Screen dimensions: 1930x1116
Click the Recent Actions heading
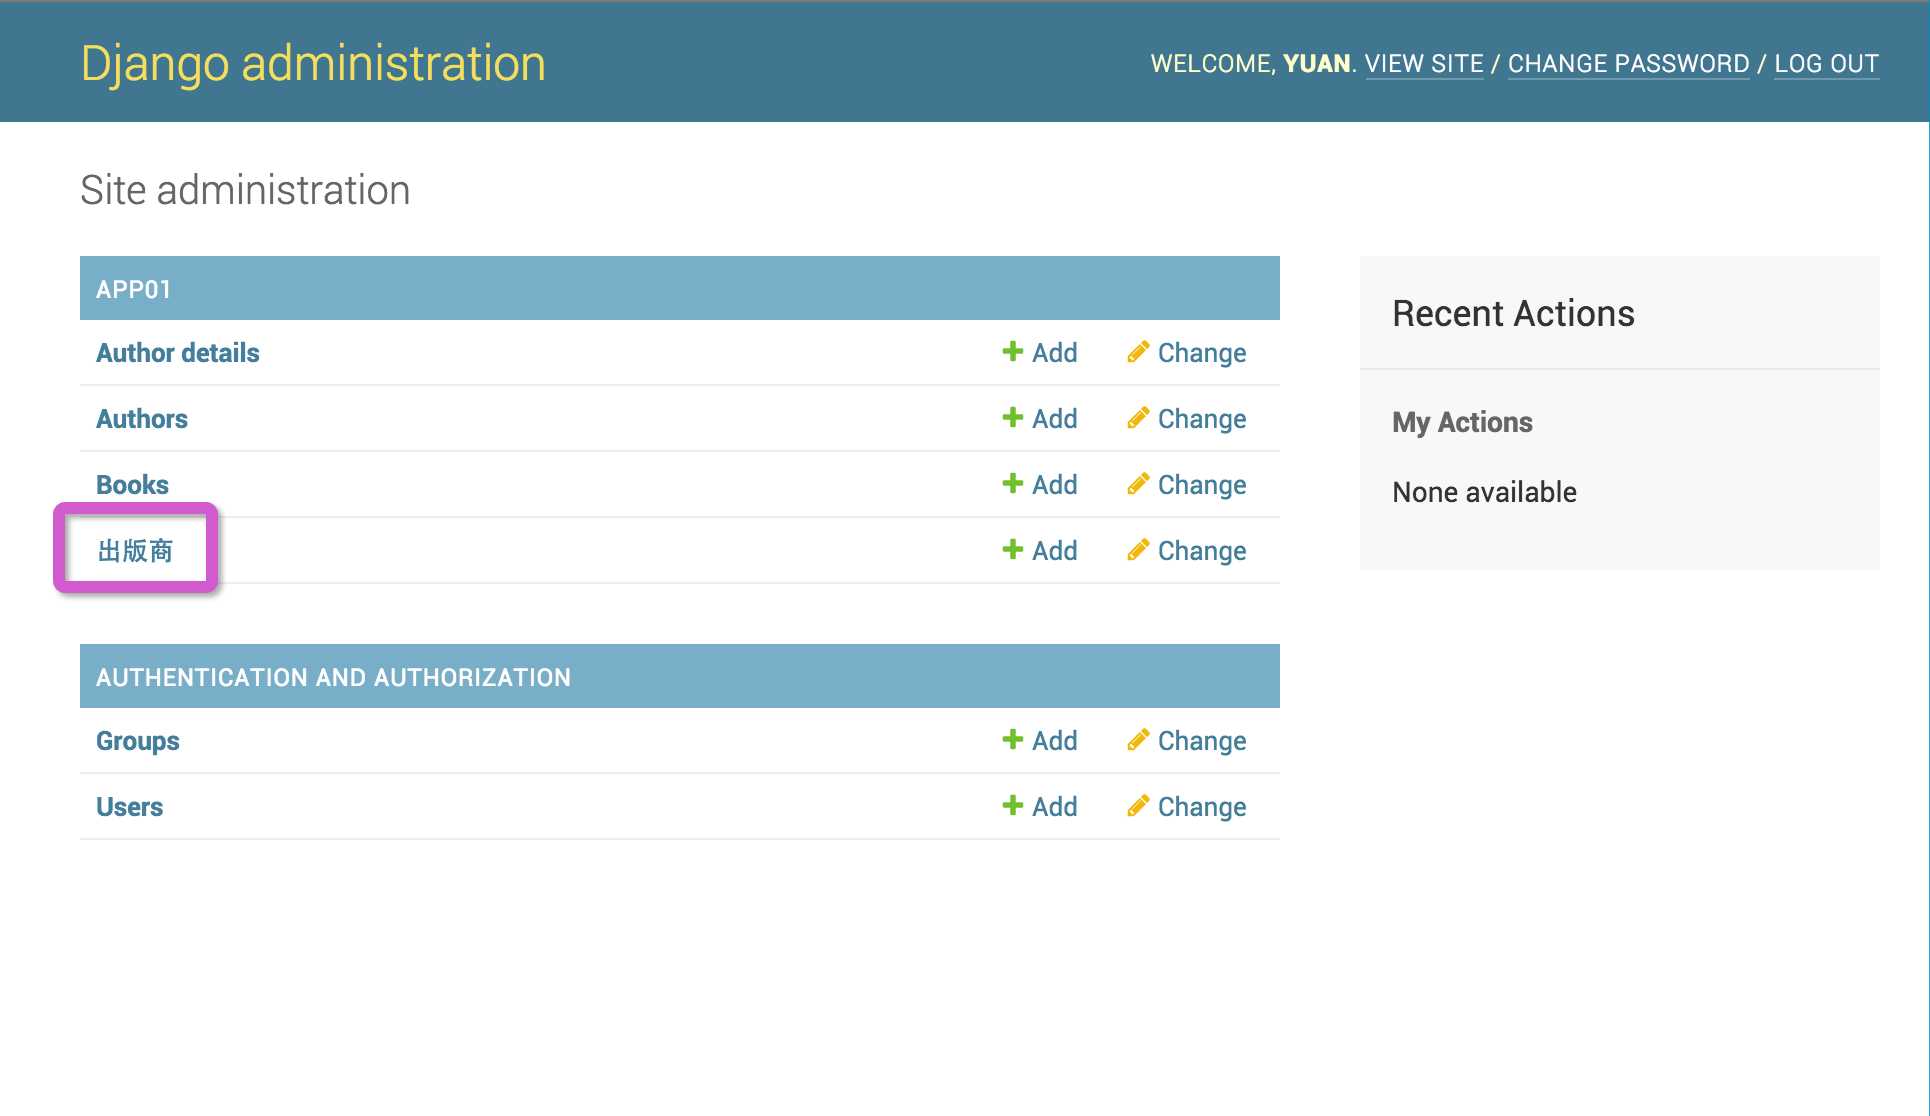click(1513, 314)
